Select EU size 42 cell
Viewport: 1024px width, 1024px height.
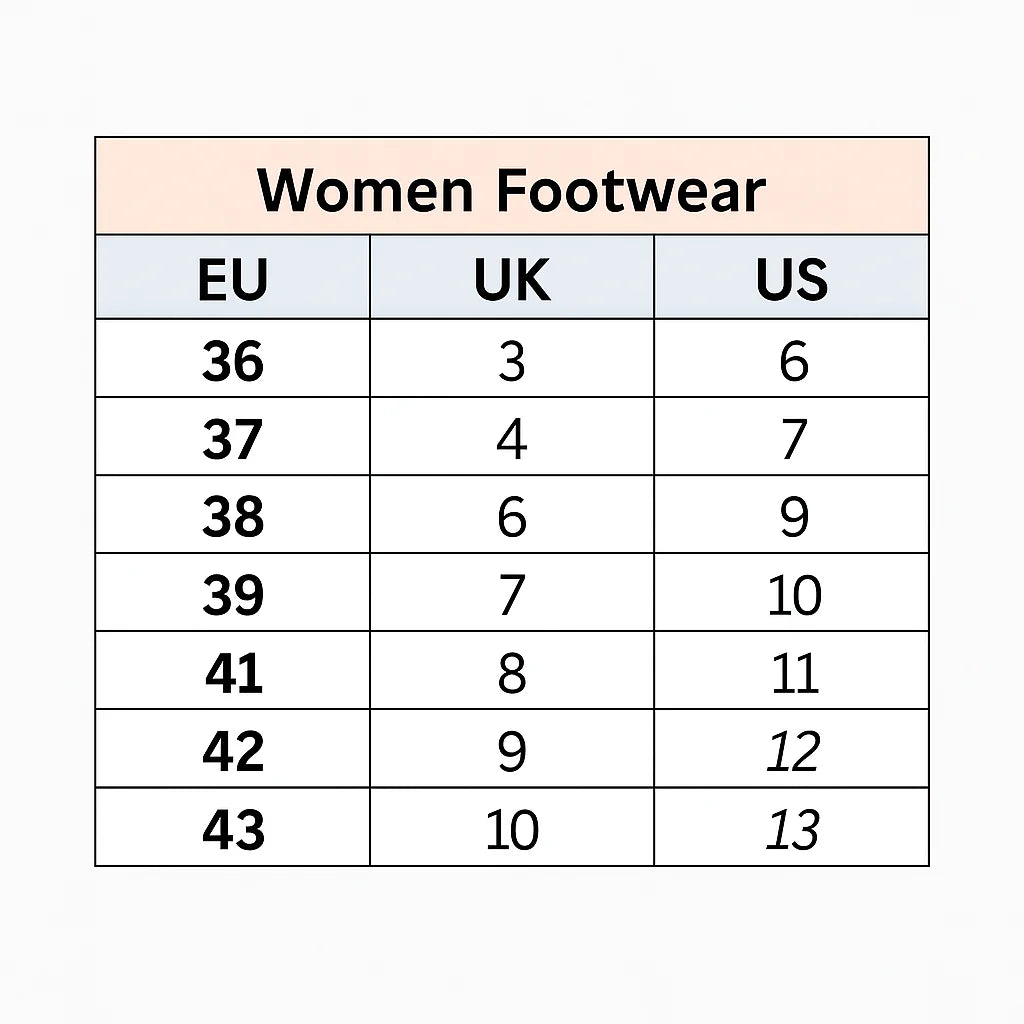pos(233,750)
